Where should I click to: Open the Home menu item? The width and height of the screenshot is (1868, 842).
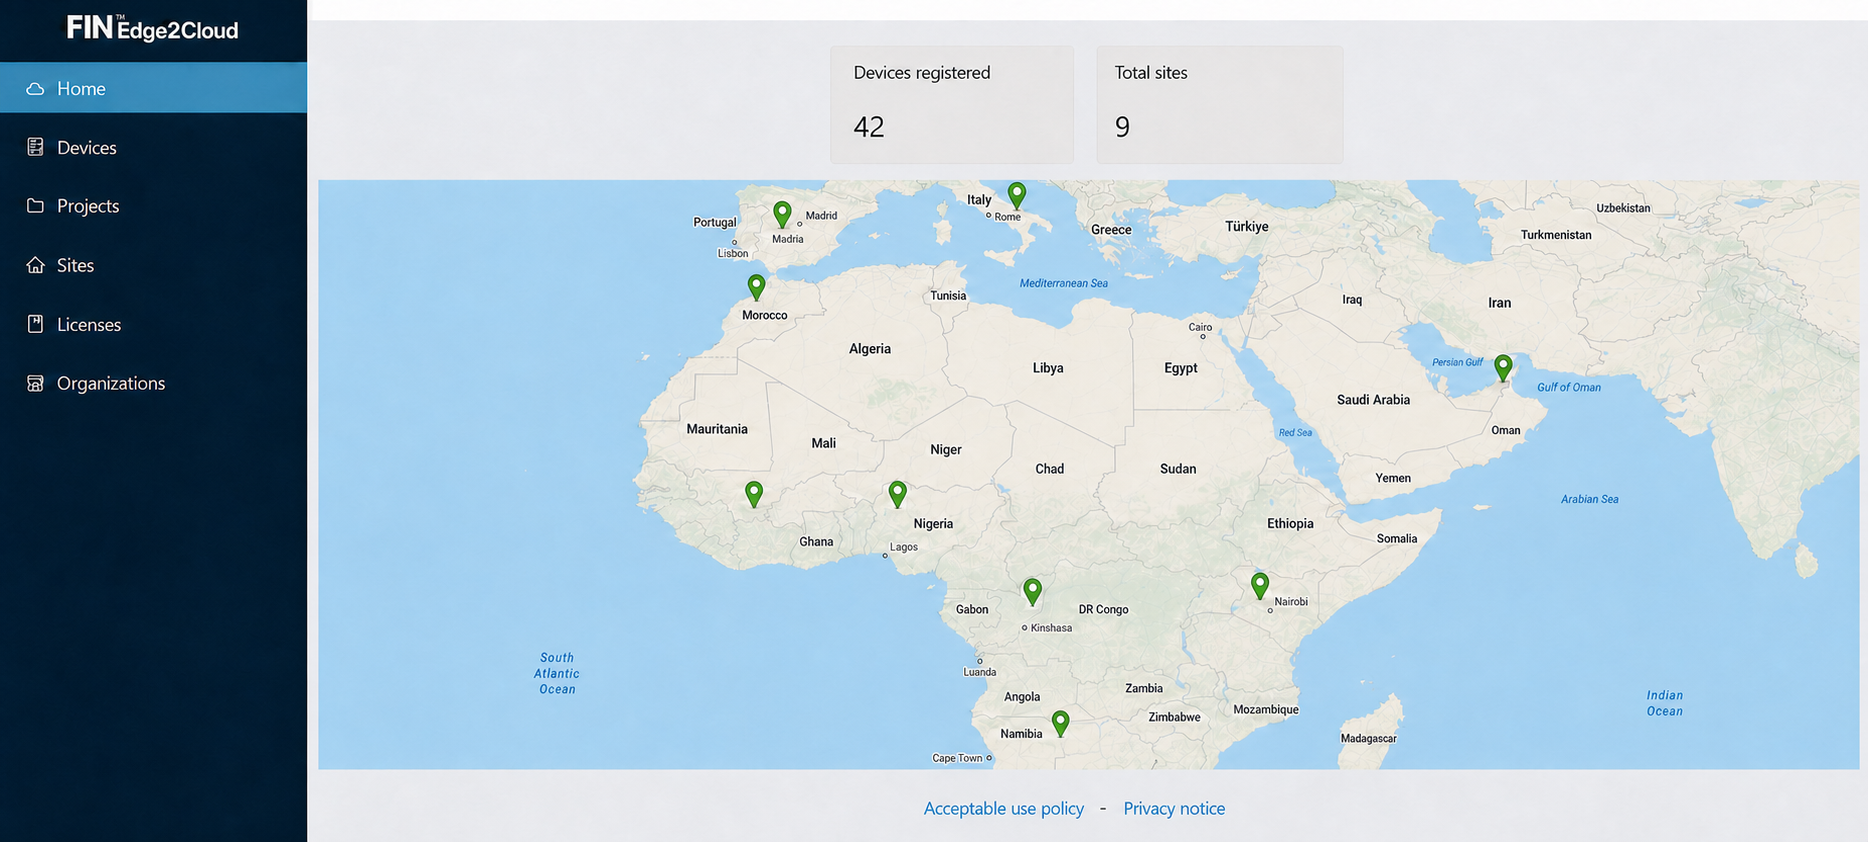point(154,88)
